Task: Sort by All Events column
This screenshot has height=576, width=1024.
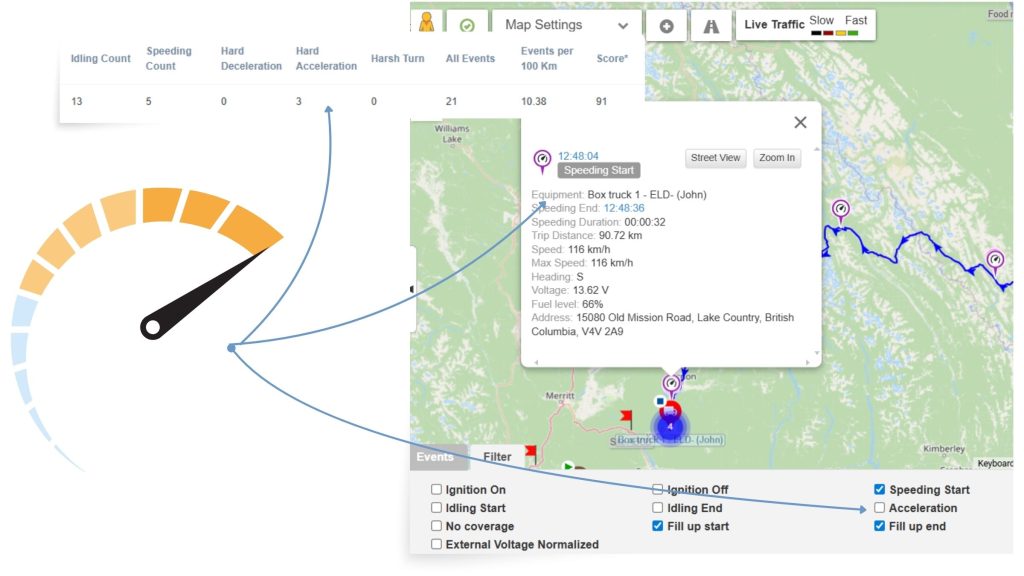Action: pyautogui.click(x=470, y=59)
